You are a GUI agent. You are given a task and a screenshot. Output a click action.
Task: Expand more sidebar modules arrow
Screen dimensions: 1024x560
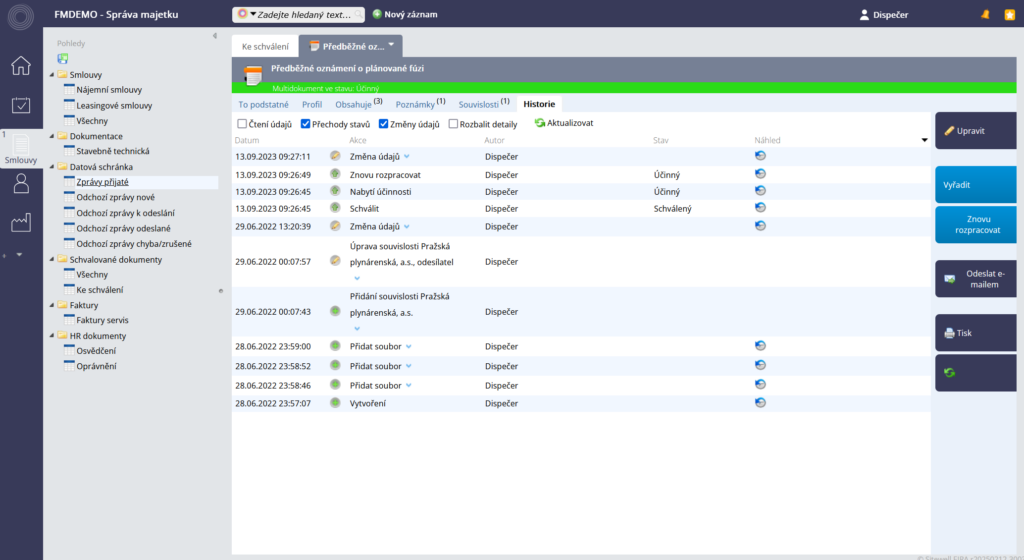click(19, 255)
